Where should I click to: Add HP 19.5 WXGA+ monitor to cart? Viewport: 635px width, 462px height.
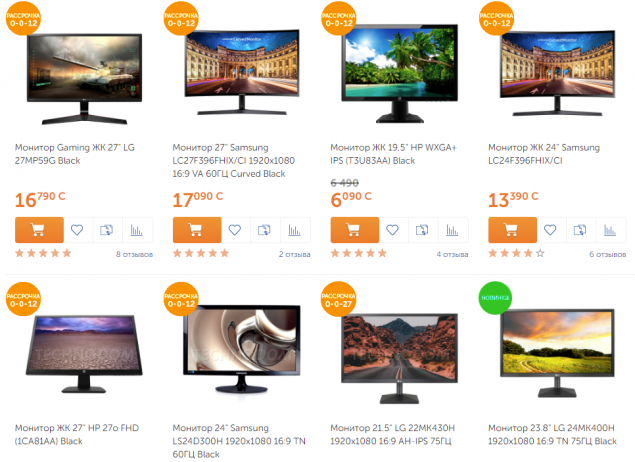355,230
